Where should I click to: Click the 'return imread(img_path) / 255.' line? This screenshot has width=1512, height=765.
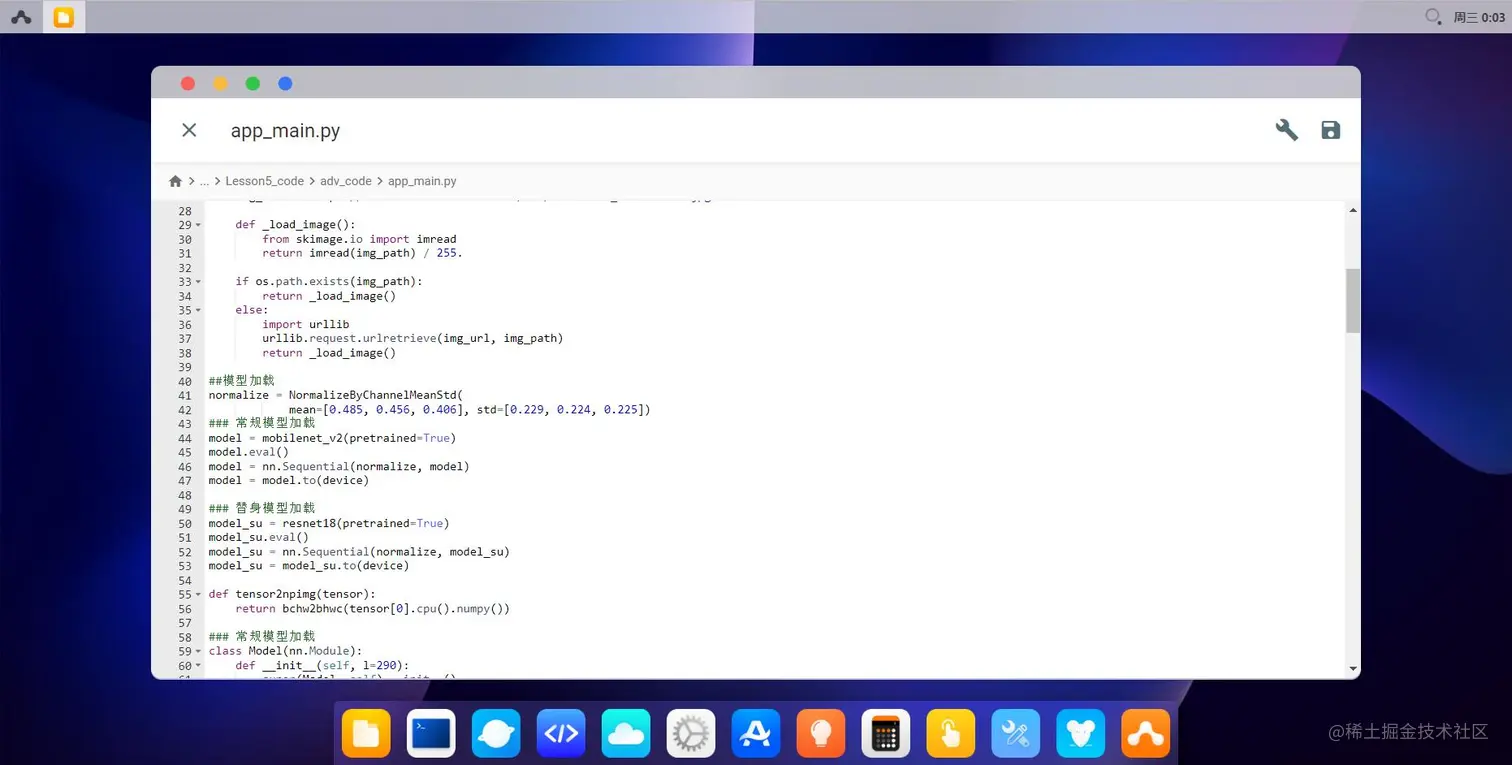pyautogui.click(x=362, y=253)
